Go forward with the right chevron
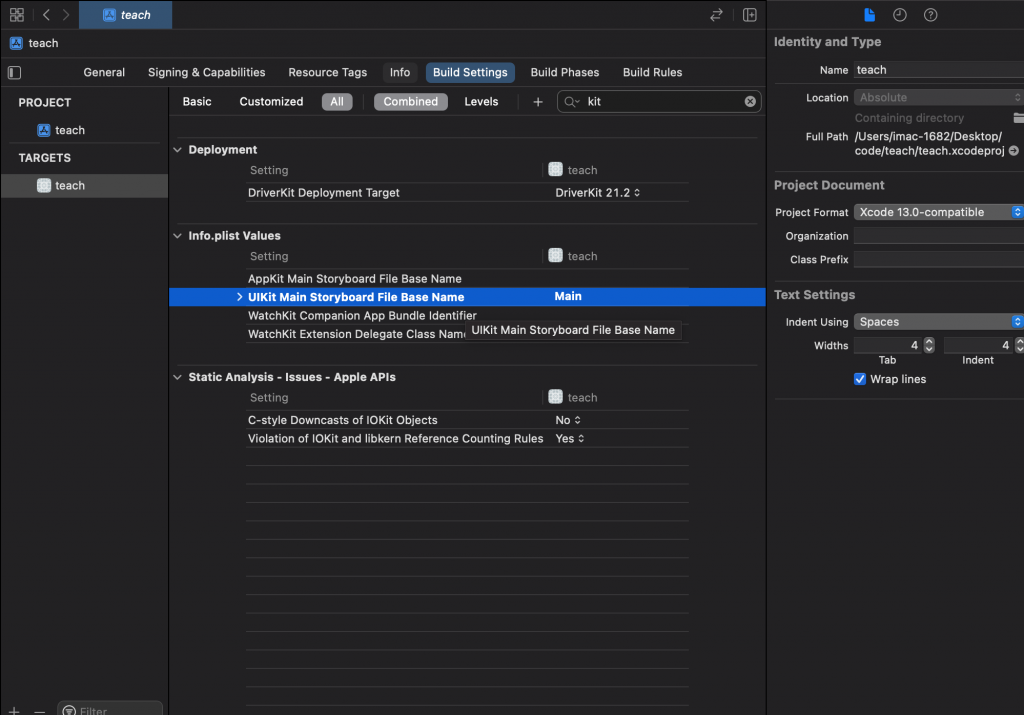This screenshot has width=1024, height=715. [66, 14]
